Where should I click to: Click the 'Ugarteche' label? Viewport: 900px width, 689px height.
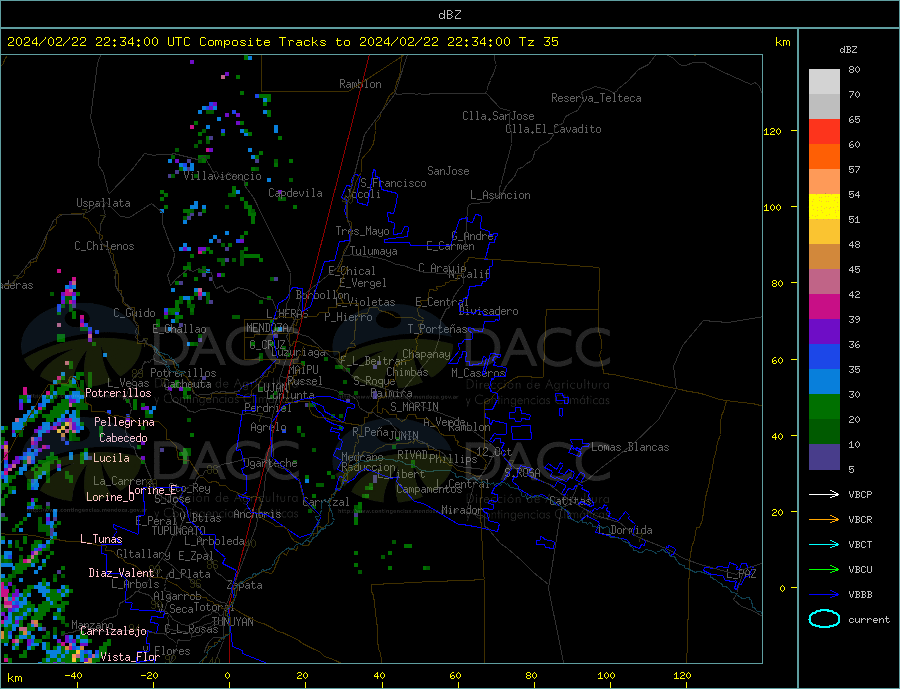pyautogui.click(x=270, y=463)
